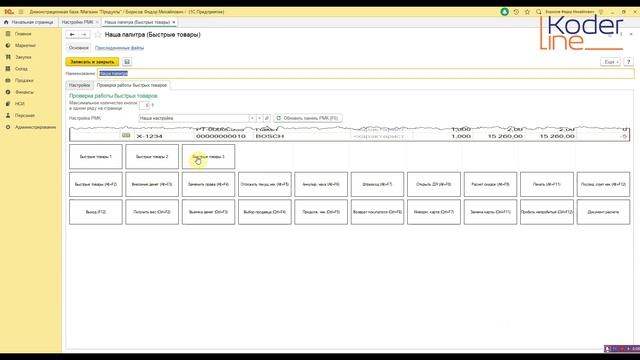This screenshot has height=360, width=640.
Task: Open the main menu hamburger icon
Action: pos(21,12)
